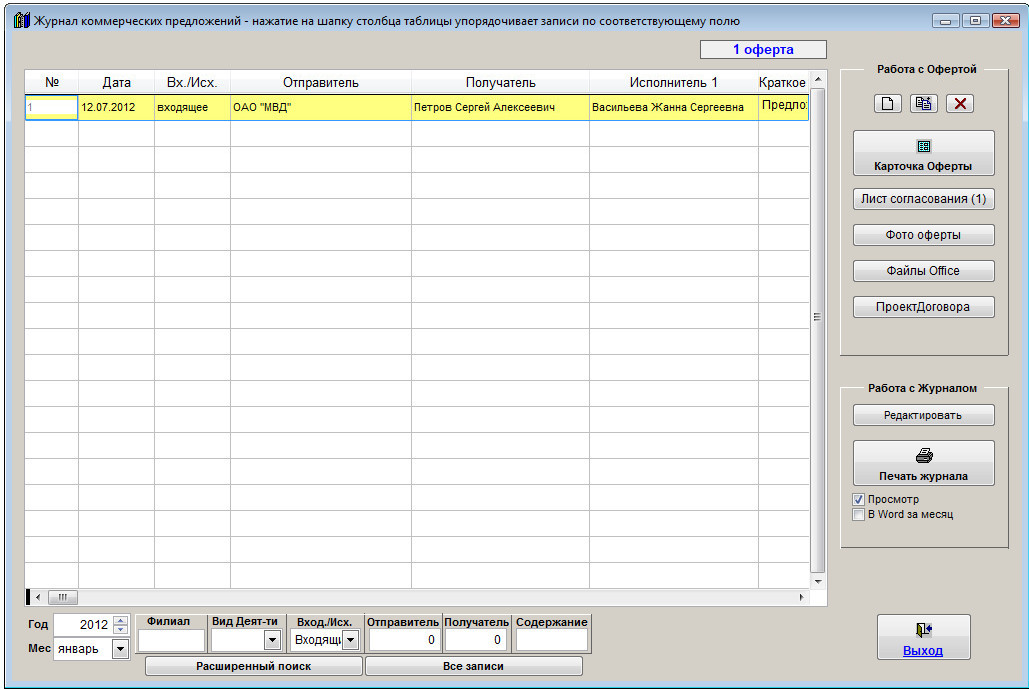1029x690 pixels.
Task: Click the Расширенный поиск button
Action: pos(253,666)
